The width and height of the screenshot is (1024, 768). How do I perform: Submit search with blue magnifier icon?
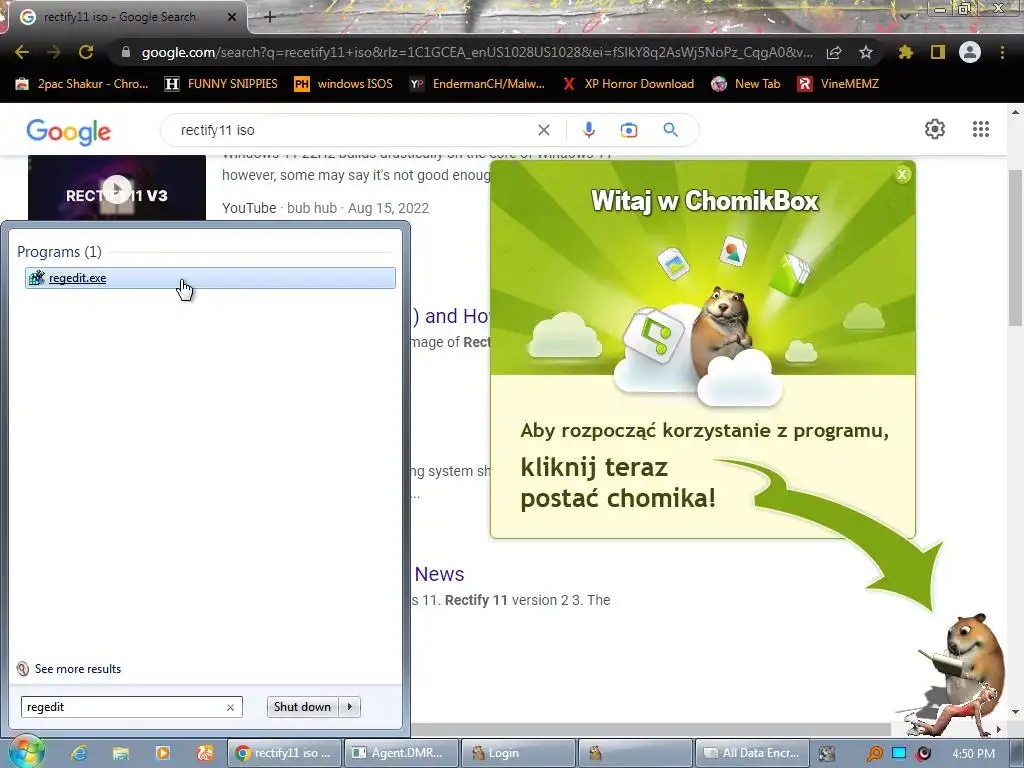(671, 130)
